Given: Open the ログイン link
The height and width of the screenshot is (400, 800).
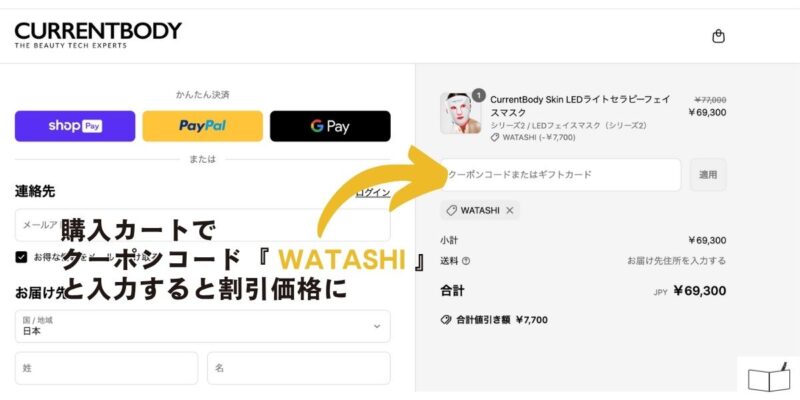Looking at the screenshot, I should (x=373, y=192).
